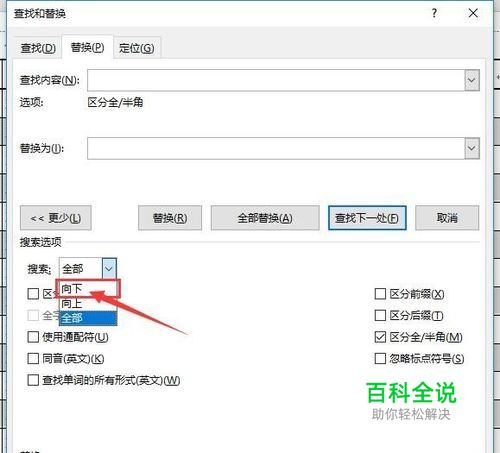Image resolution: width=500 pixels, height=453 pixels.
Task: Click the 替换为 input field
Action: coord(276,148)
